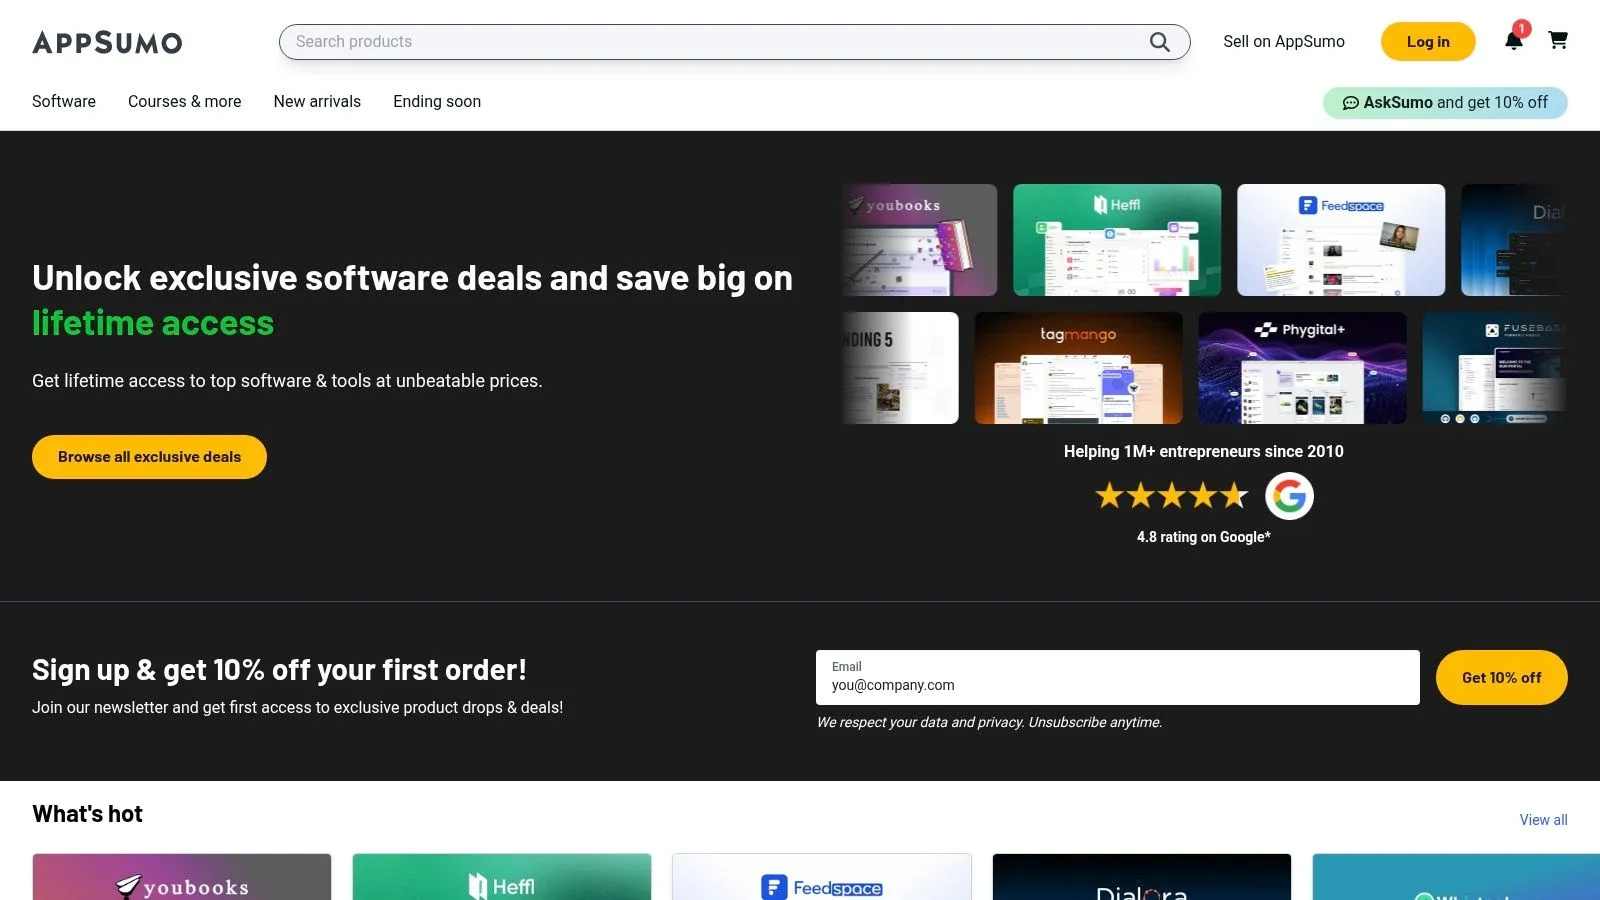Select the Ending soon menu item

(x=436, y=101)
